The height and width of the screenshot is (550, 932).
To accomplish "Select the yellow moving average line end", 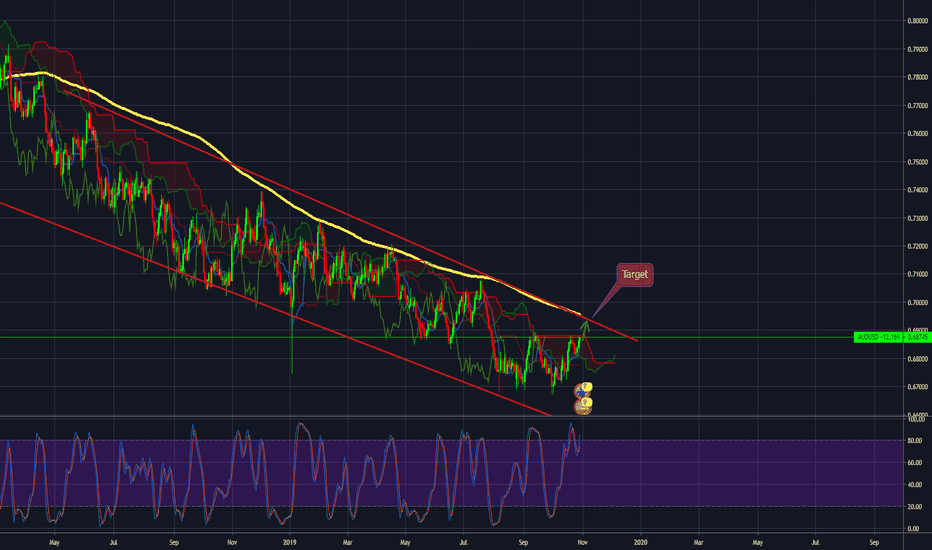I will (x=579, y=313).
